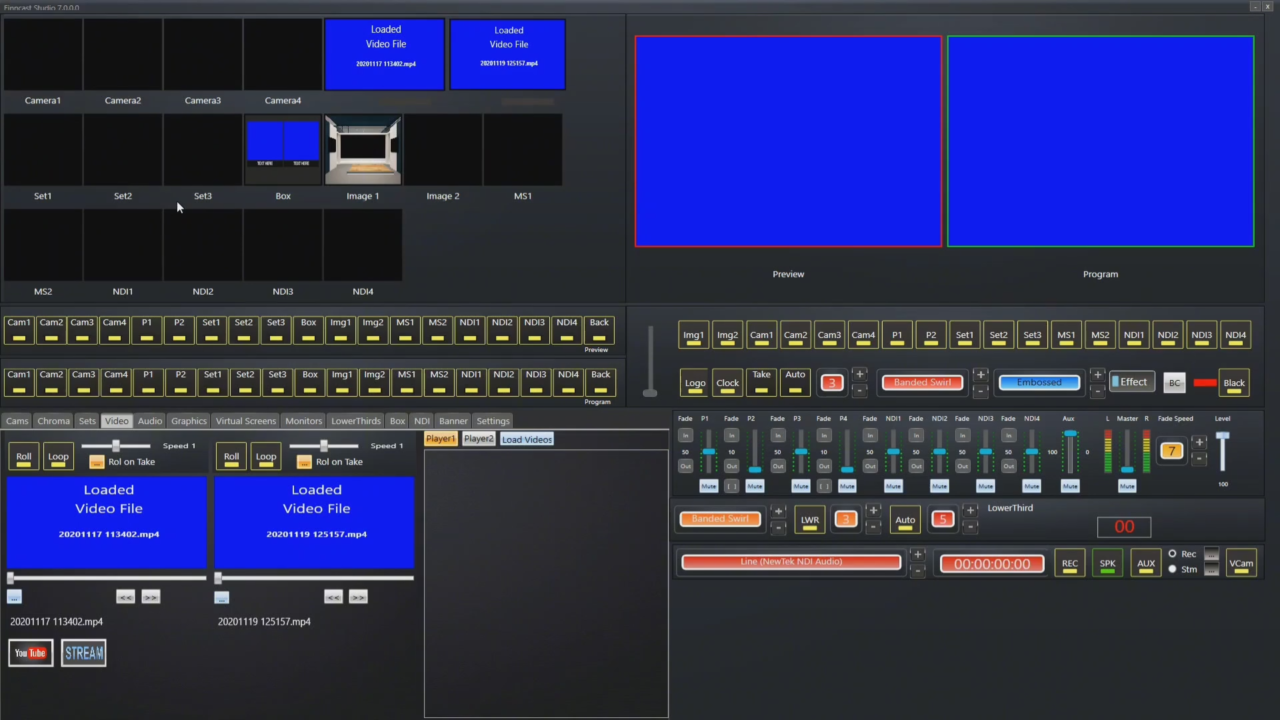Start recording with the REC button

(1070, 563)
